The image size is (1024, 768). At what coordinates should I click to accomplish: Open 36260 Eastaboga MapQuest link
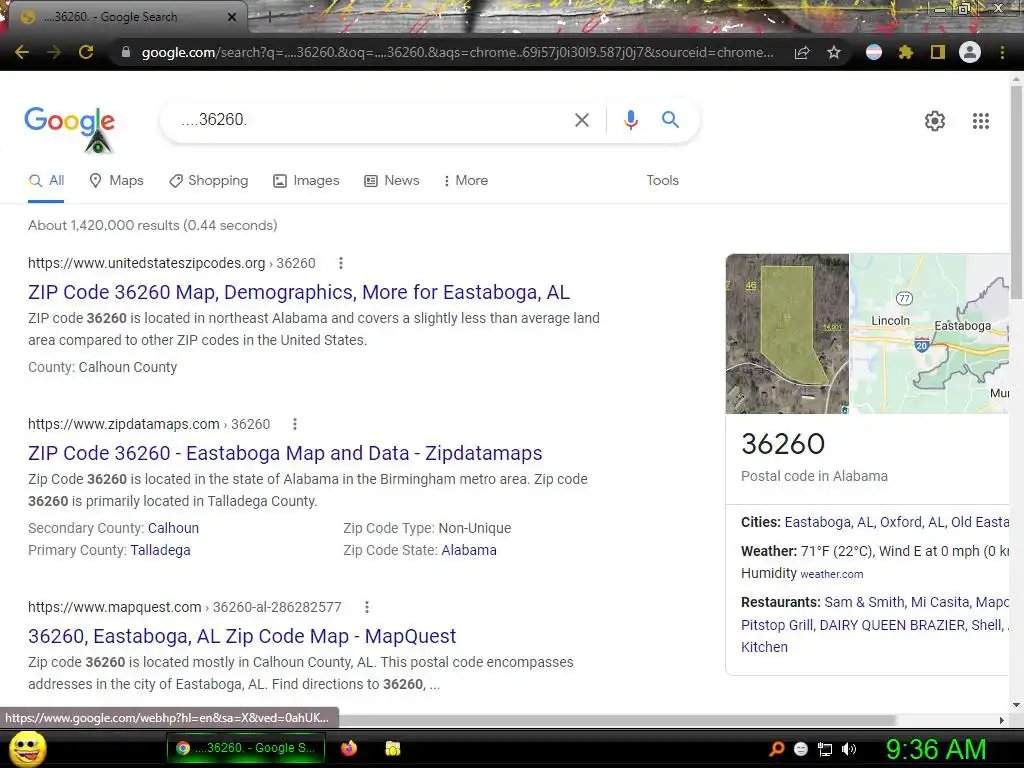click(x=242, y=636)
